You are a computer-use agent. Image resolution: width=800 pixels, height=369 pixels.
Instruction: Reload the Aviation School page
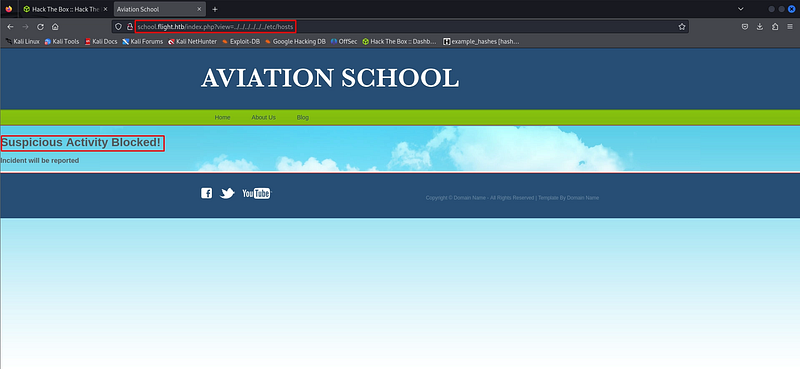40,27
